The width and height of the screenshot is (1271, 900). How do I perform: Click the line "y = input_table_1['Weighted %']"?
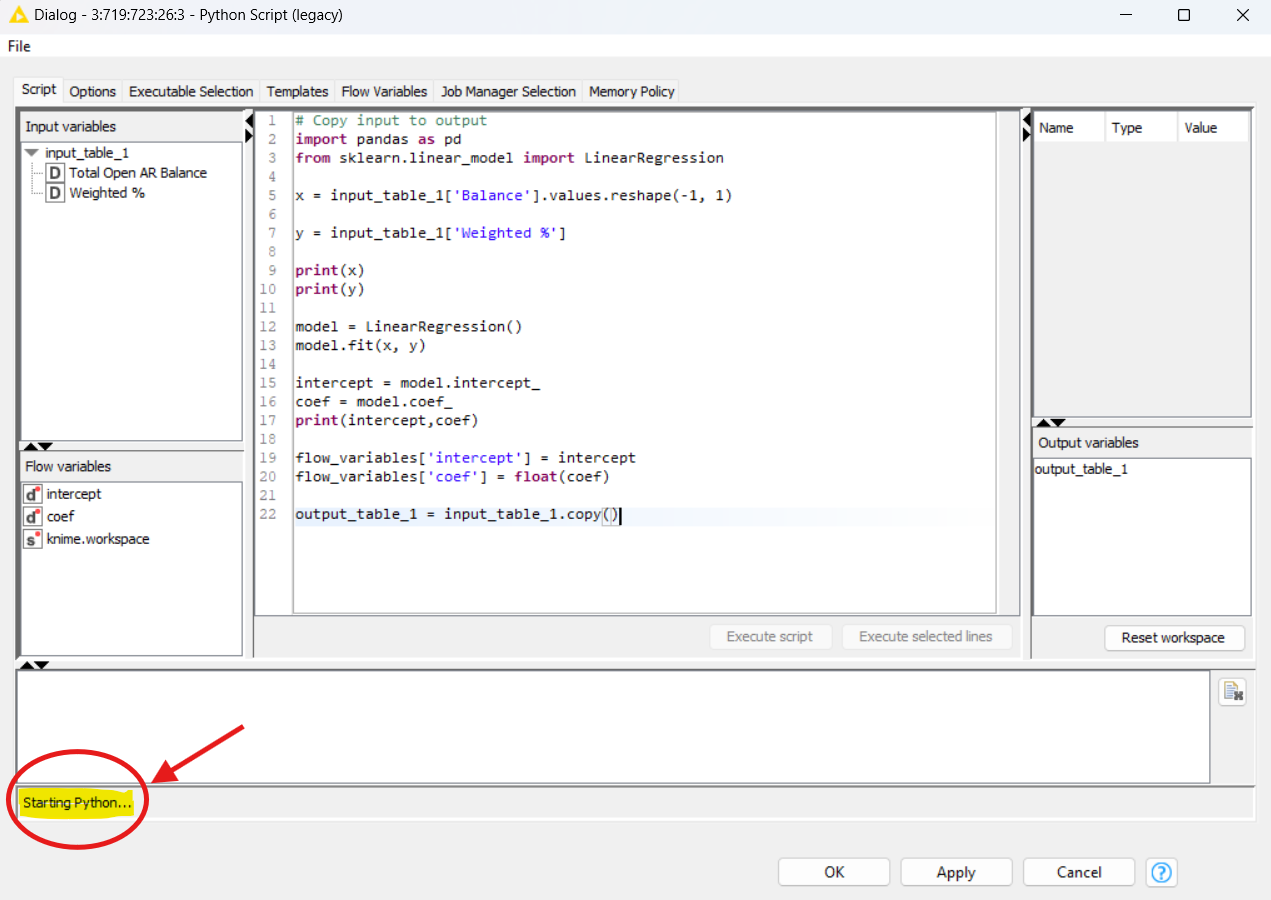click(430, 233)
